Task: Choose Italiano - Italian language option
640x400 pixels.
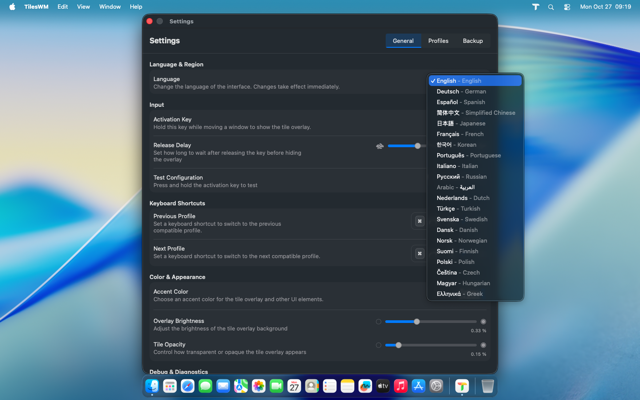Action: pos(475,166)
